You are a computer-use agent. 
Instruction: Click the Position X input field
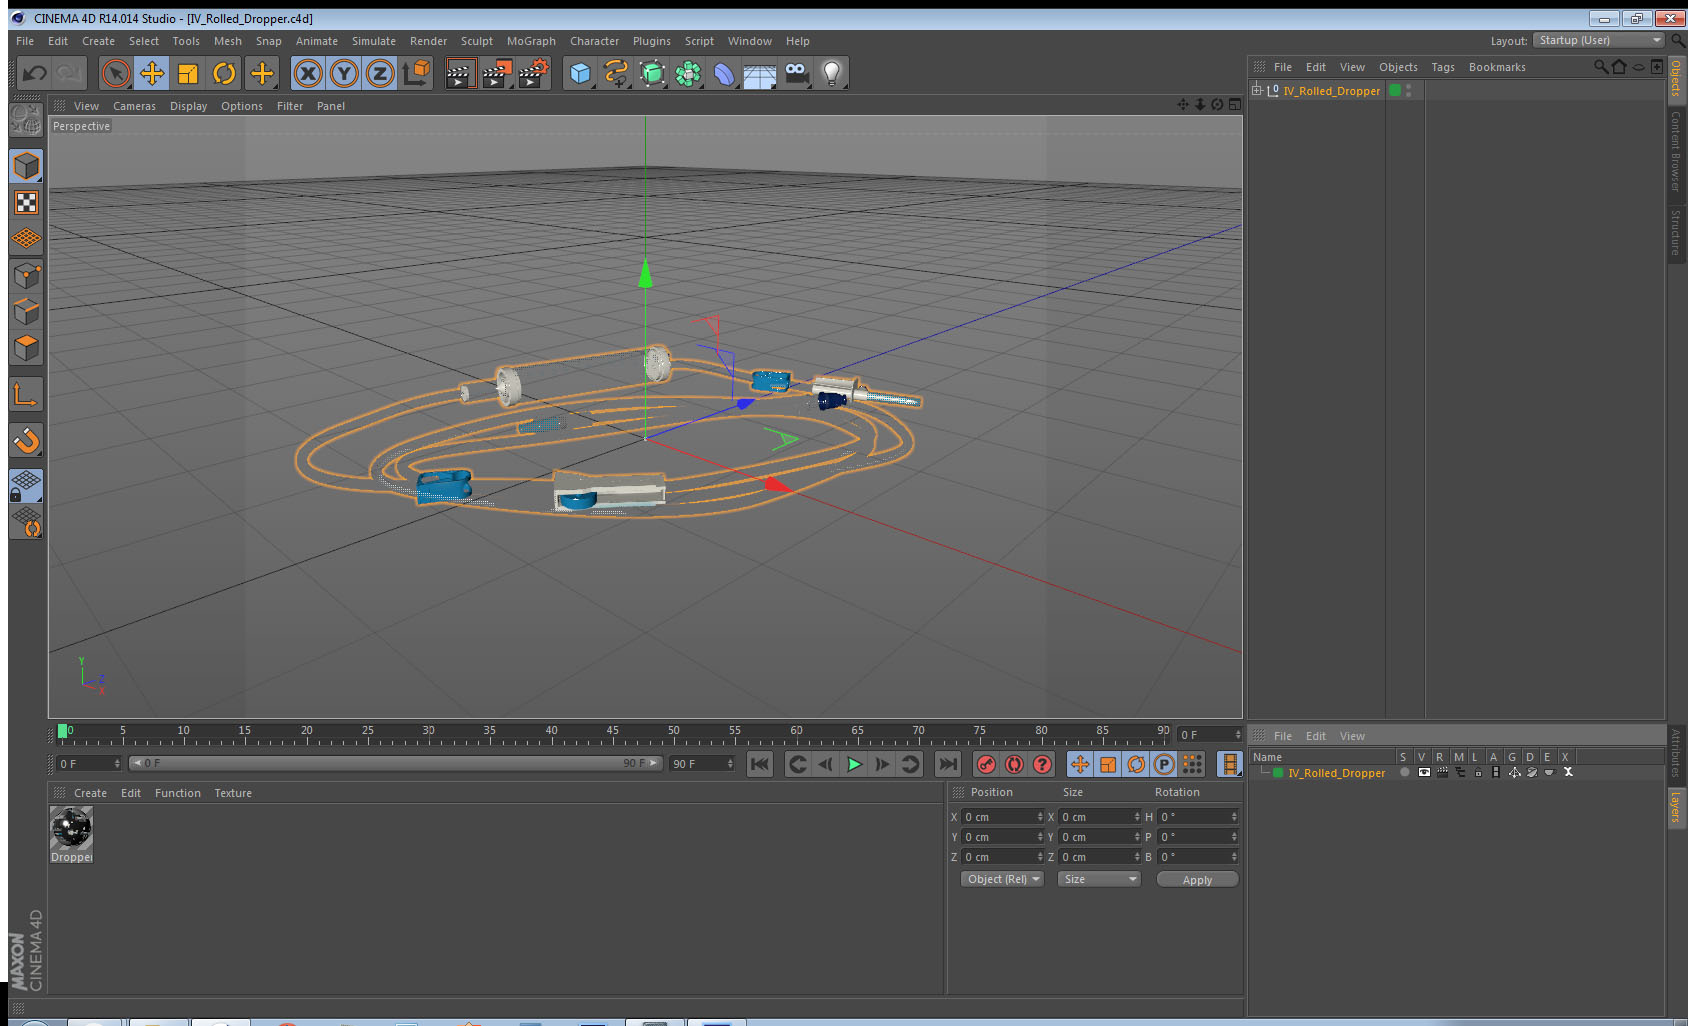(1003, 817)
